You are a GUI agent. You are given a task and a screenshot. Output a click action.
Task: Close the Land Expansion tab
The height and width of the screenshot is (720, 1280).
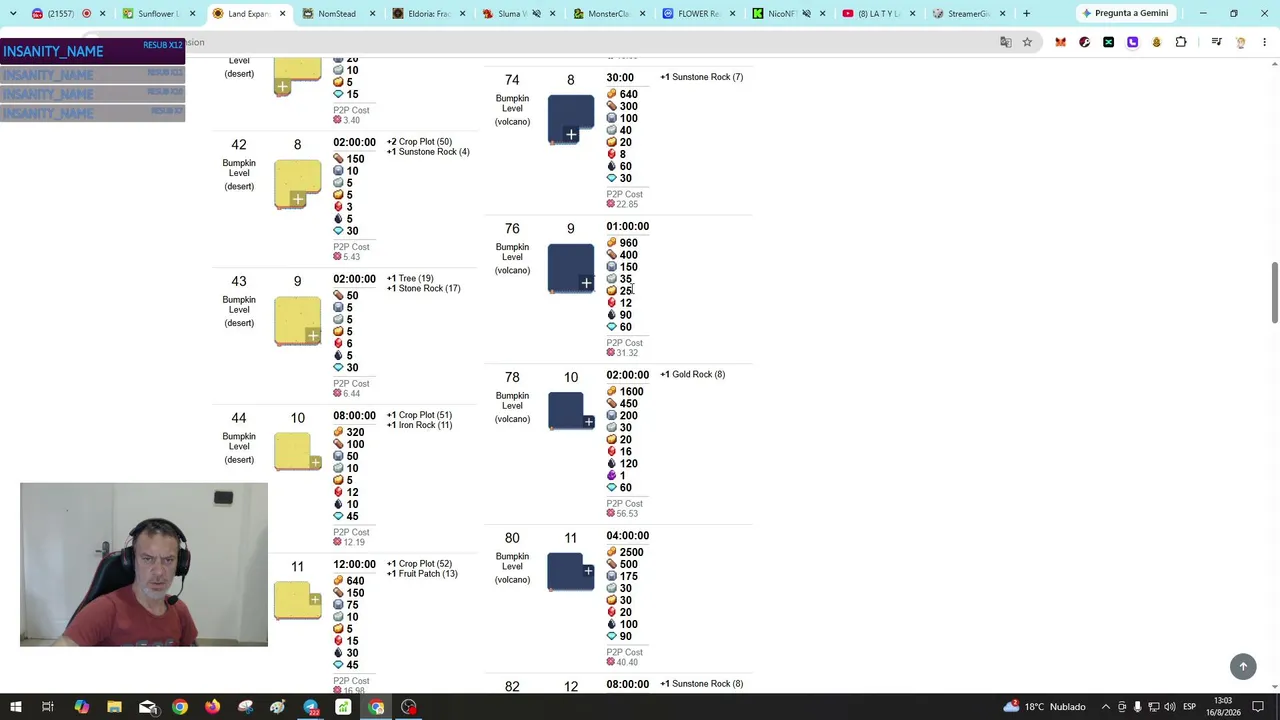pyautogui.click(x=282, y=13)
